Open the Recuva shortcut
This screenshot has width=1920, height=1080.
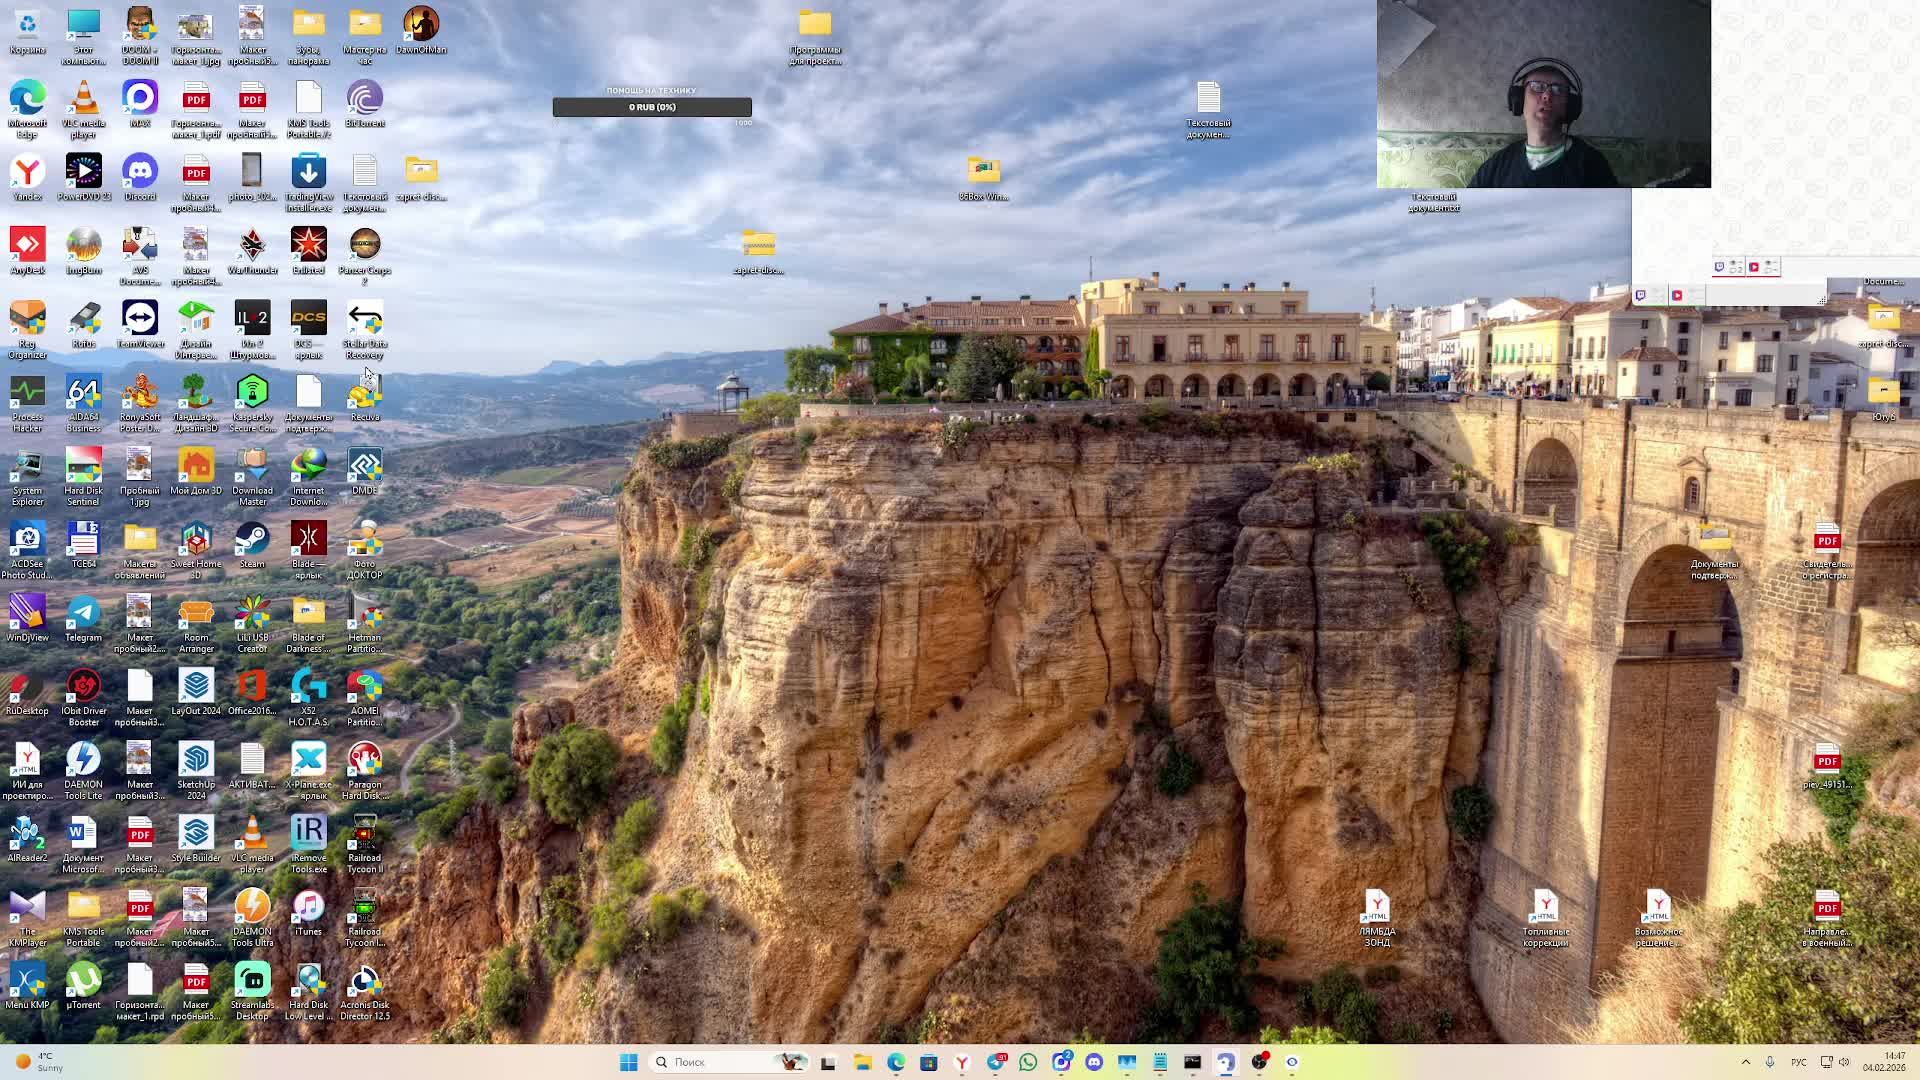point(365,395)
